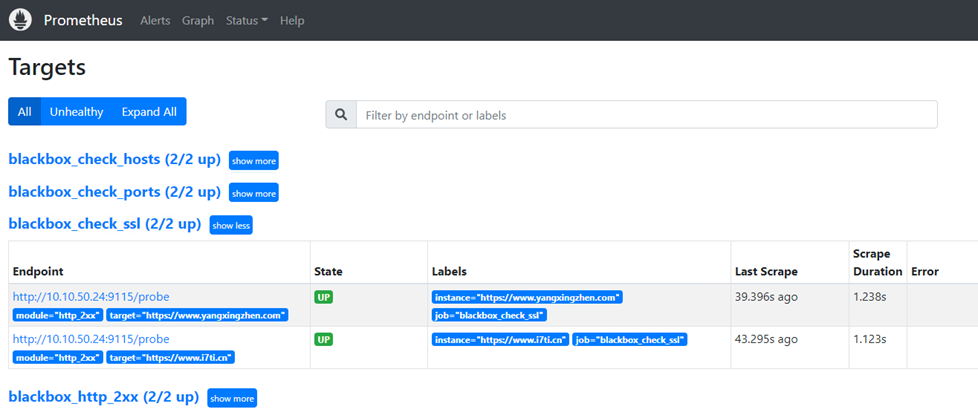Open probe endpoint link for i7ti.cn

coord(91,339)
